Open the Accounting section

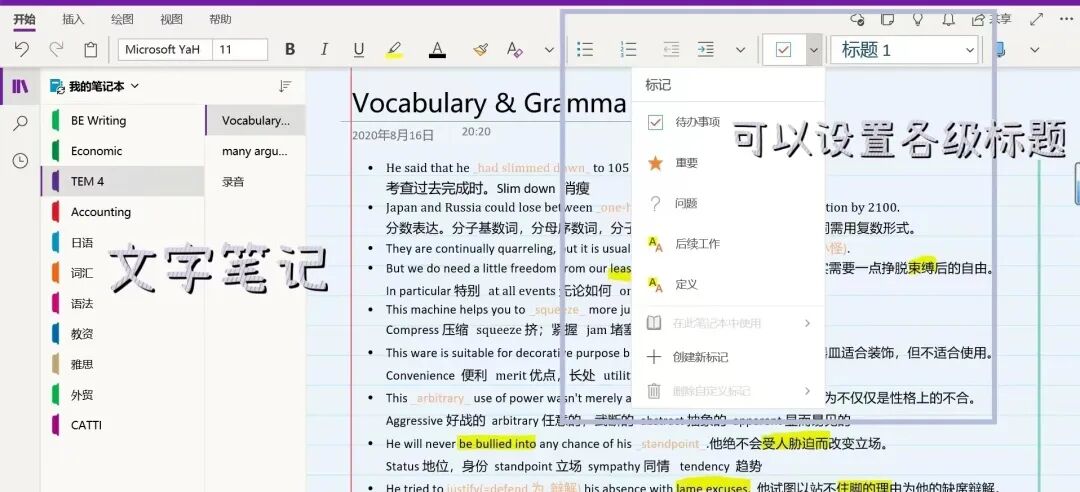(123, 212)
